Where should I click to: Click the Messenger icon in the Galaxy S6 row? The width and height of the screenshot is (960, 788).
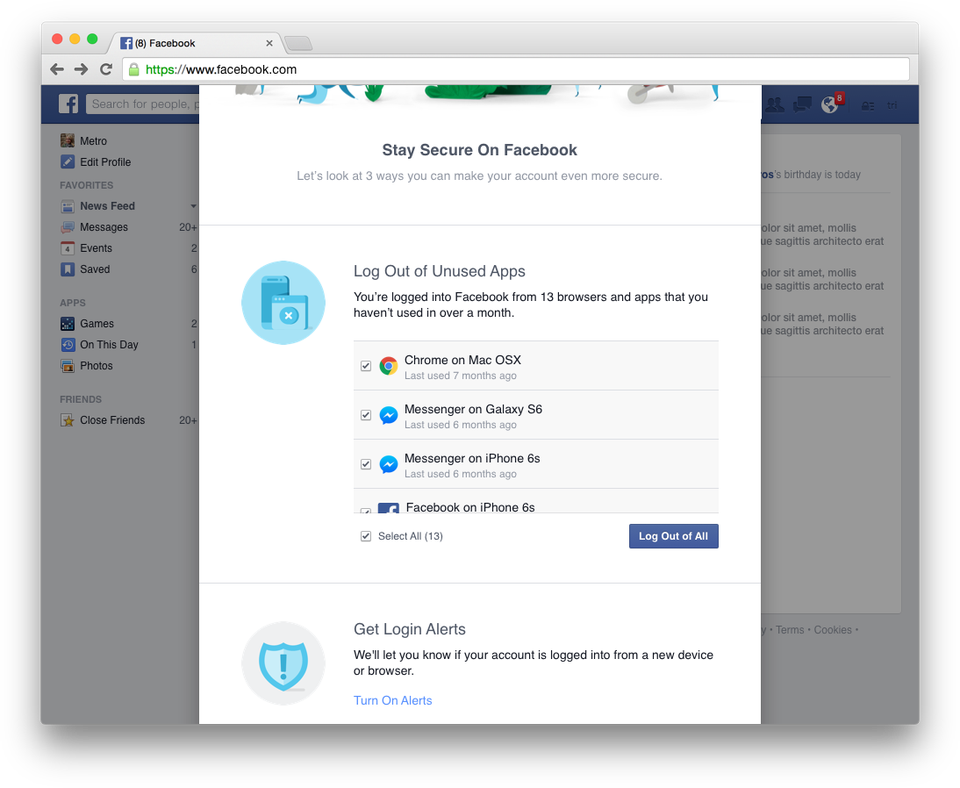coord(388,415)
